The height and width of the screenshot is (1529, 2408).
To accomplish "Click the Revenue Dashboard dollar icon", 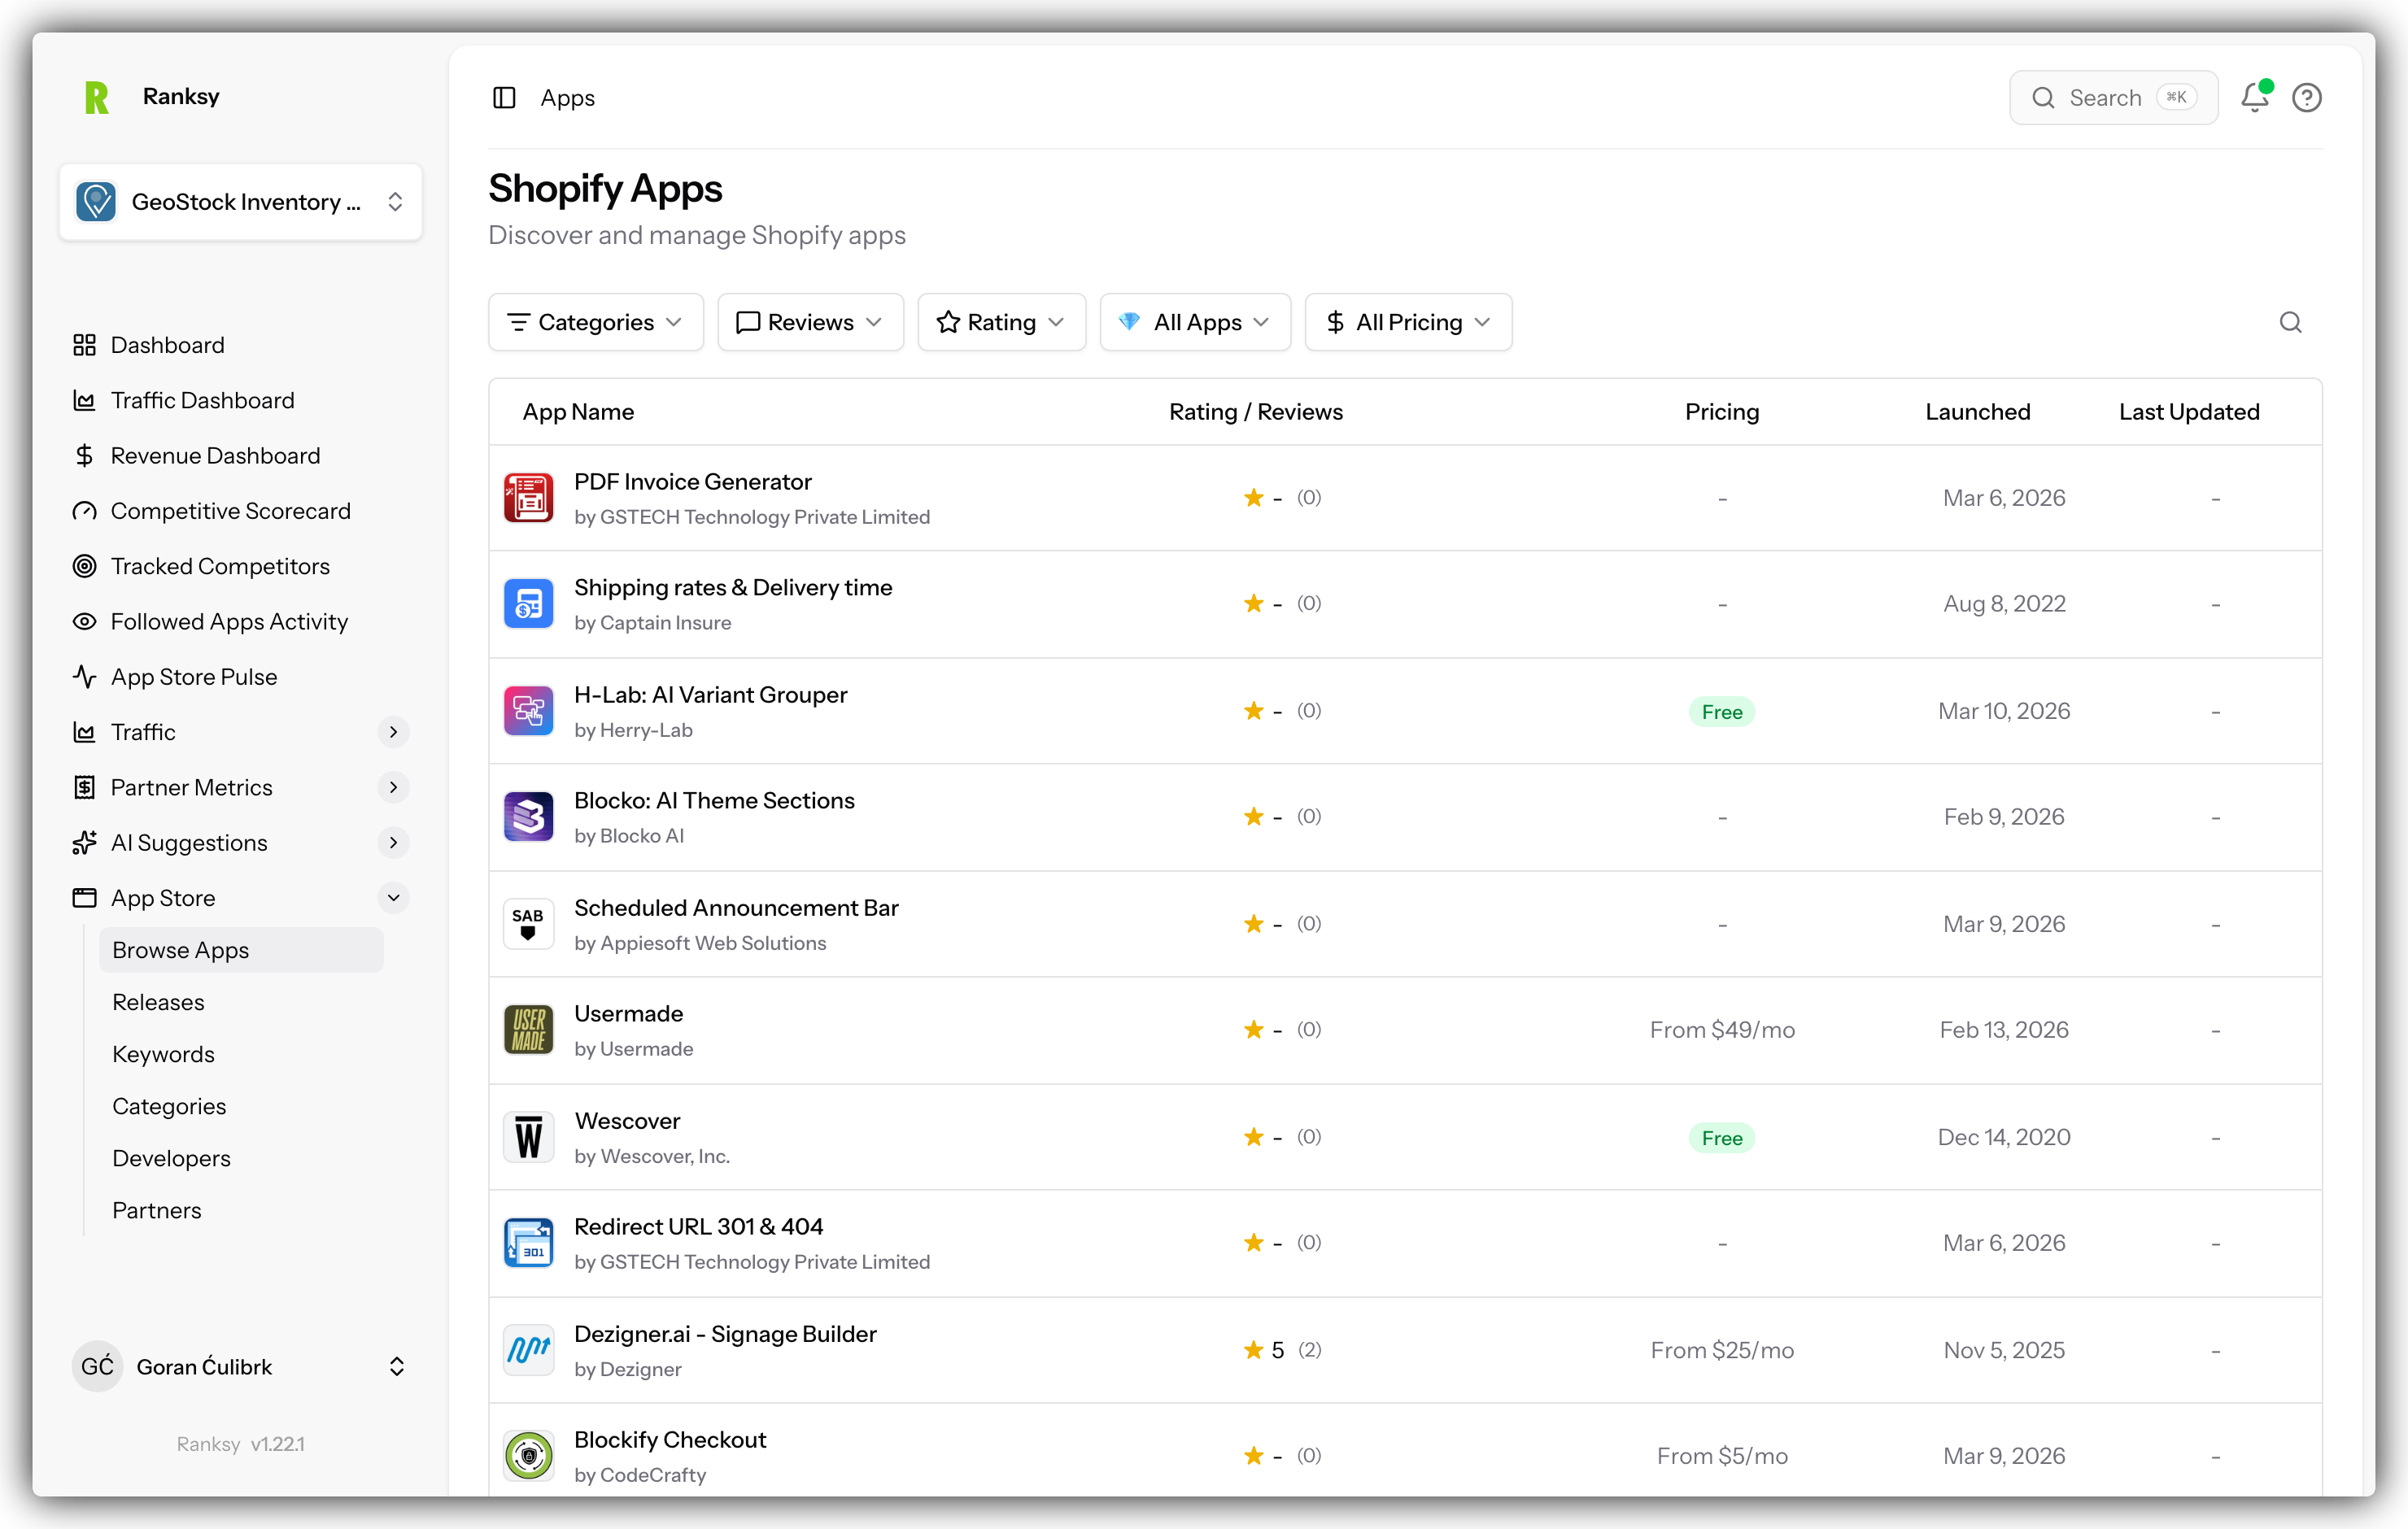I will coord(84,456).
